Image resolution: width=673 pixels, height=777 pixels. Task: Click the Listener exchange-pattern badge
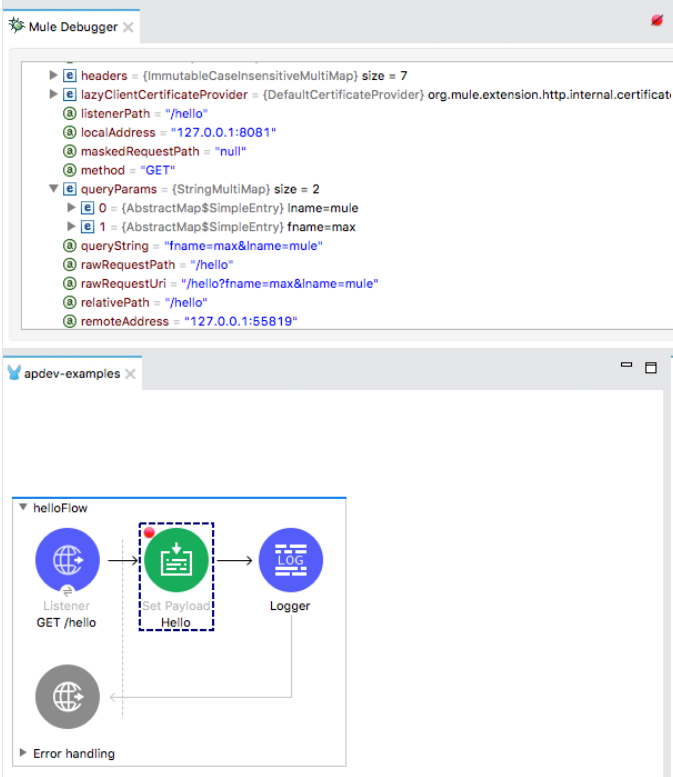[x=67, y=591]
